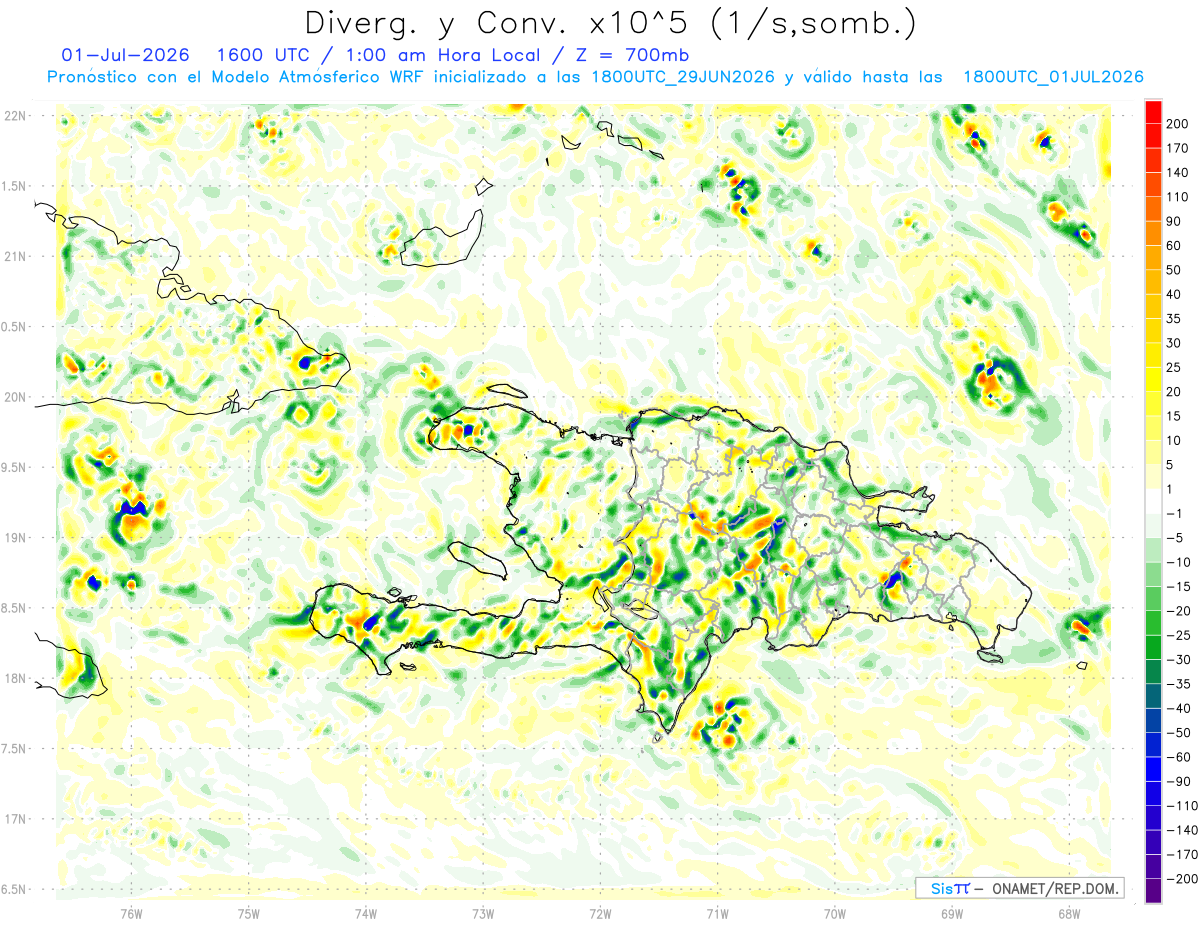Click the '35' value on the color scale
This screenshot has height=927, width=1200.
[1174, 319]
